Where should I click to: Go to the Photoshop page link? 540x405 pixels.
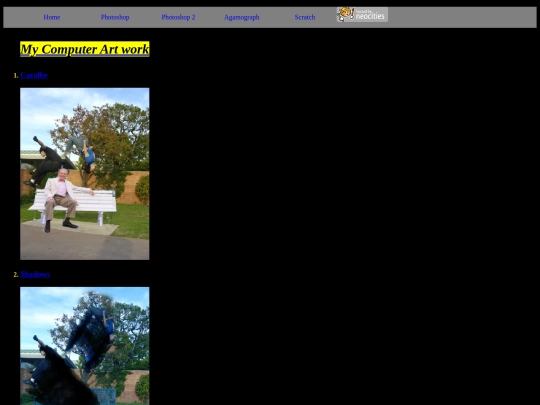(115, 17)
